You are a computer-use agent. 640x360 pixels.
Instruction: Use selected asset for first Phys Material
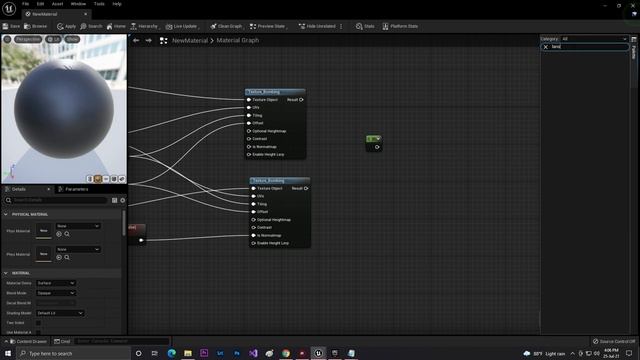click(x=59, y=234)
